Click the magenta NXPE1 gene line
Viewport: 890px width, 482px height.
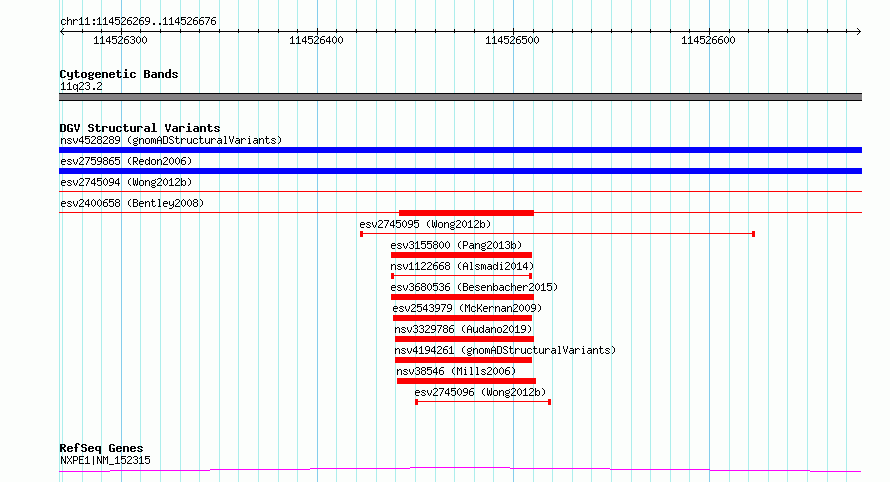[x=460, y=469]
